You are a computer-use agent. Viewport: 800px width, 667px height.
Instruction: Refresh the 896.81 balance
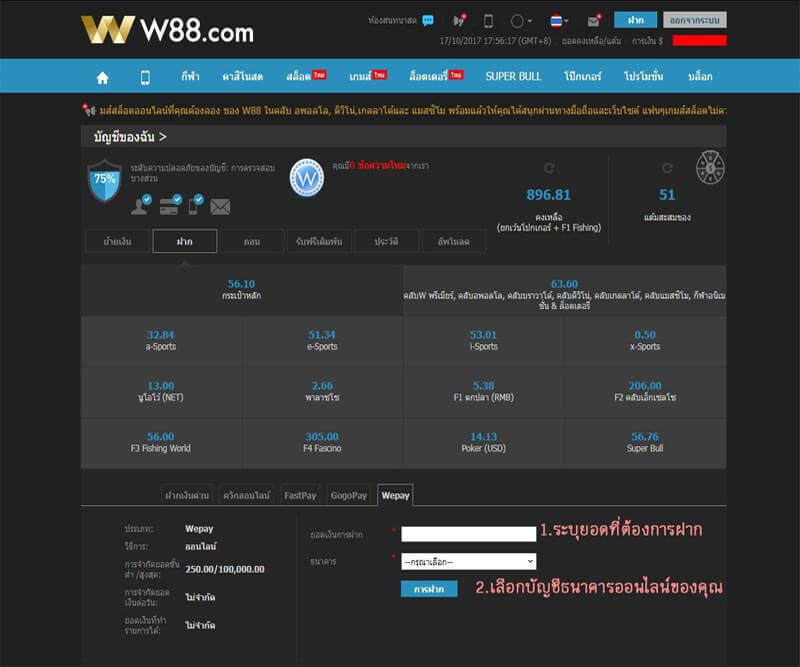[x=549, y=168]
